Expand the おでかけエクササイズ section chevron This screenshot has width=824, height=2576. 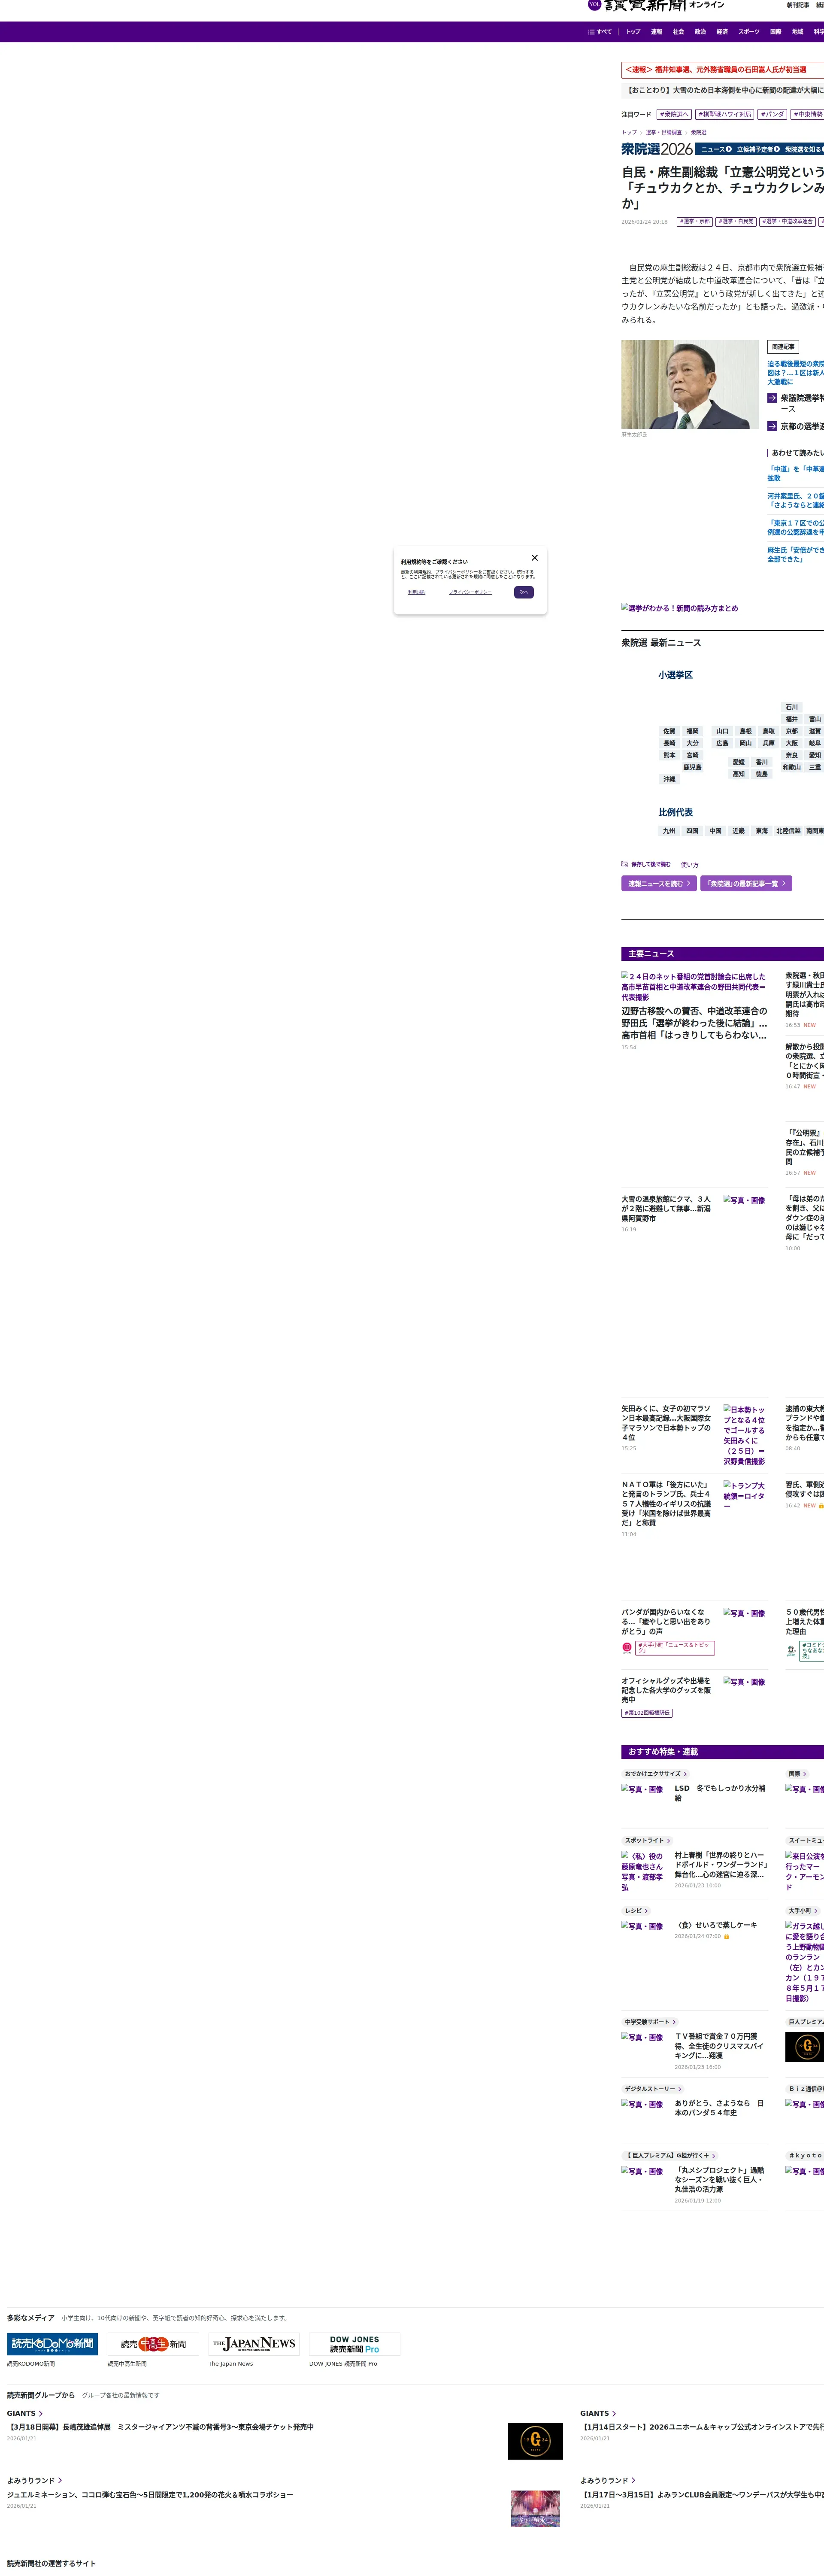(x=685, y=1773)
